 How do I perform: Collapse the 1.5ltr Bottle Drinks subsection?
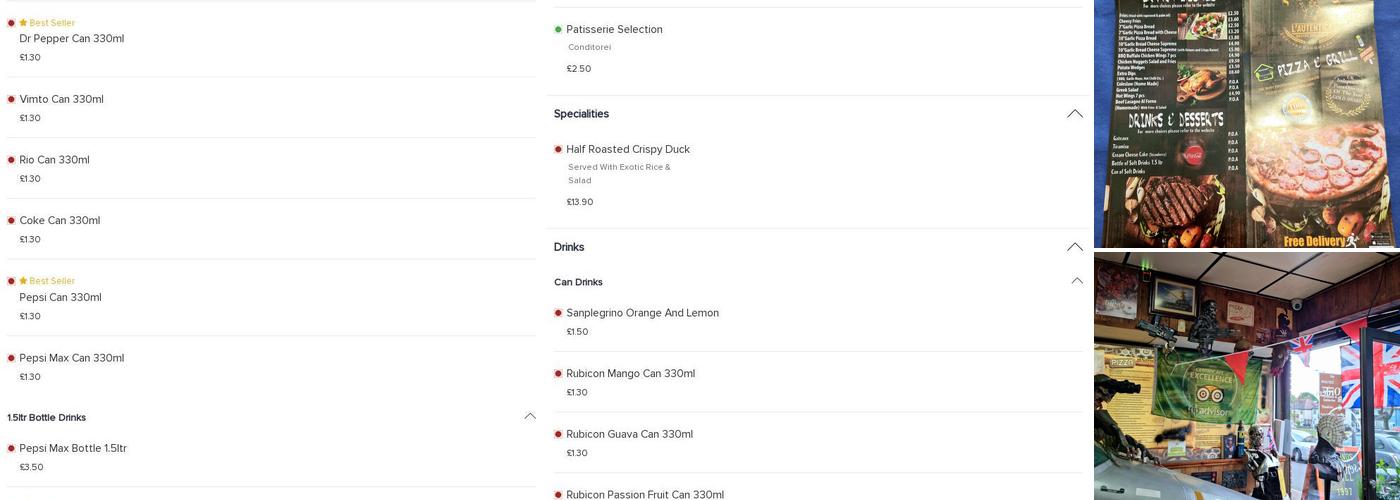[530, 417]
